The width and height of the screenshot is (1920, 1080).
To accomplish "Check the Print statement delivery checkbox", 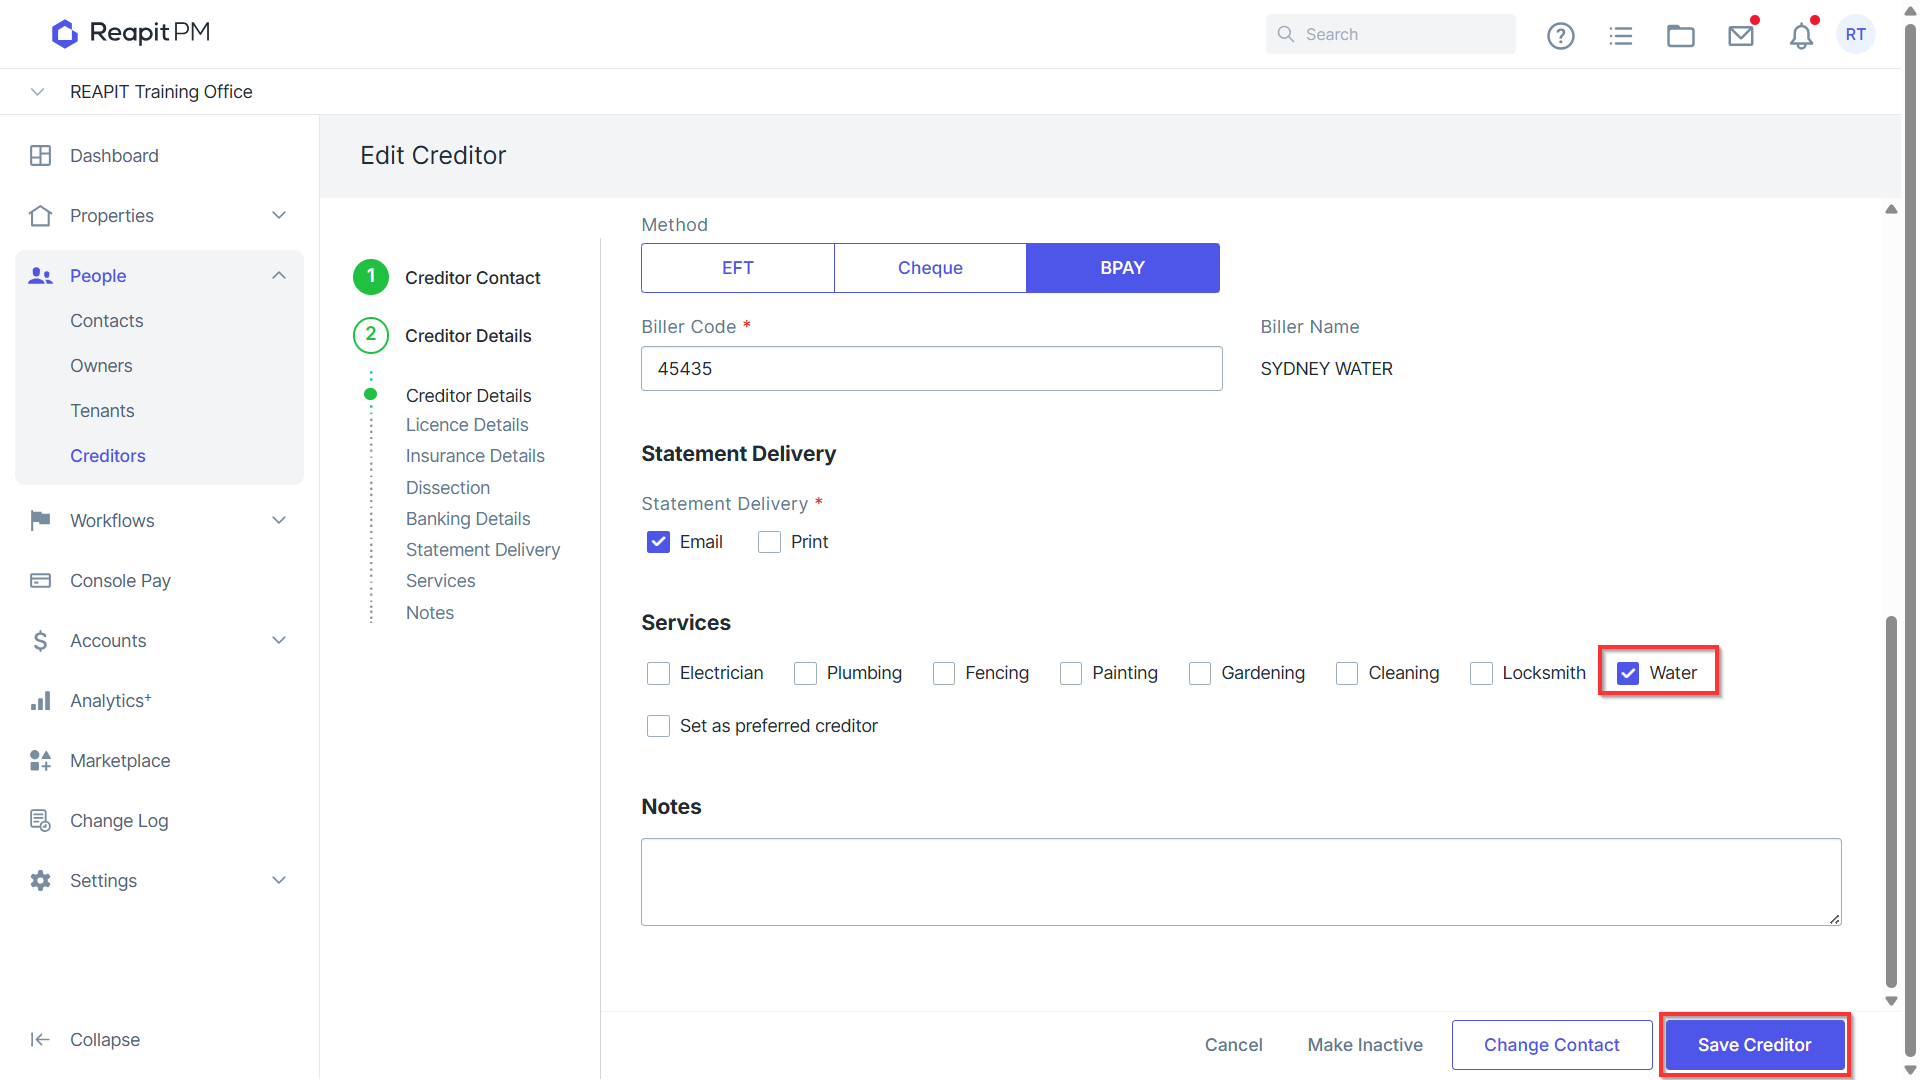I will [769, 542].
